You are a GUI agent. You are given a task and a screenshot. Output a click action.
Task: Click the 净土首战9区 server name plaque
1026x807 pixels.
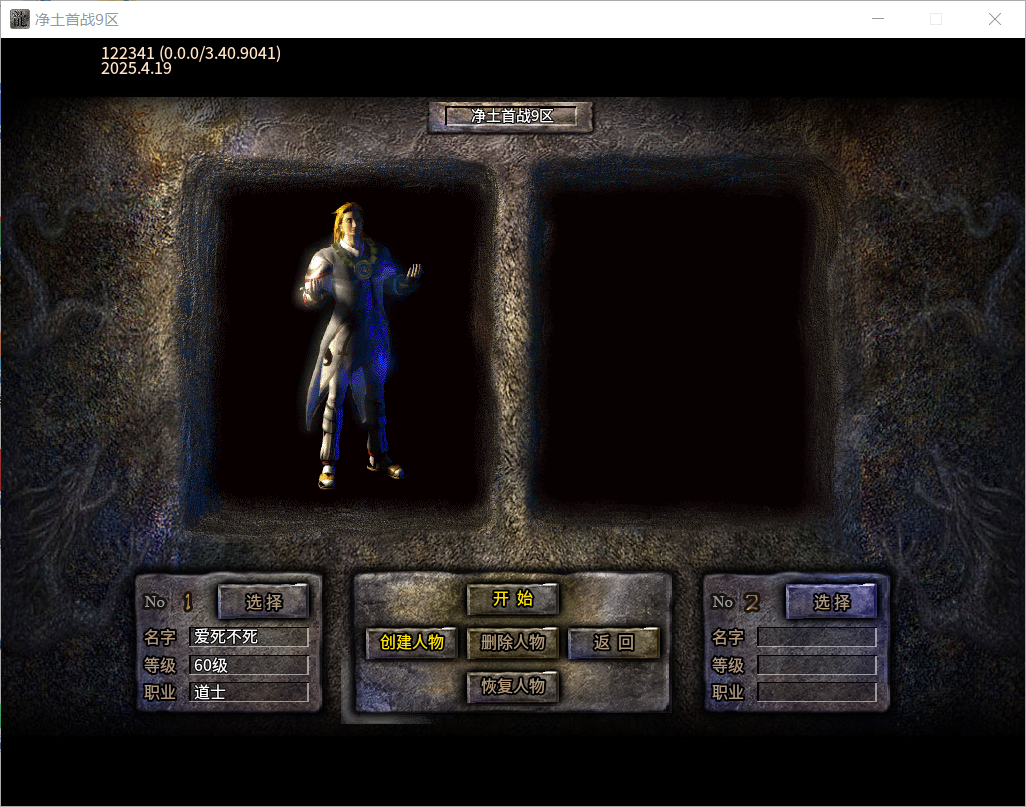(x=511, y=117)
